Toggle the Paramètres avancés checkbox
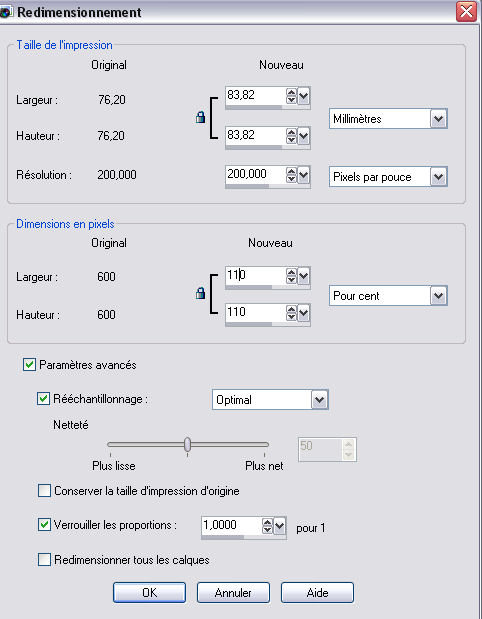The image size is (482, 619). click(x=29, y=364)
